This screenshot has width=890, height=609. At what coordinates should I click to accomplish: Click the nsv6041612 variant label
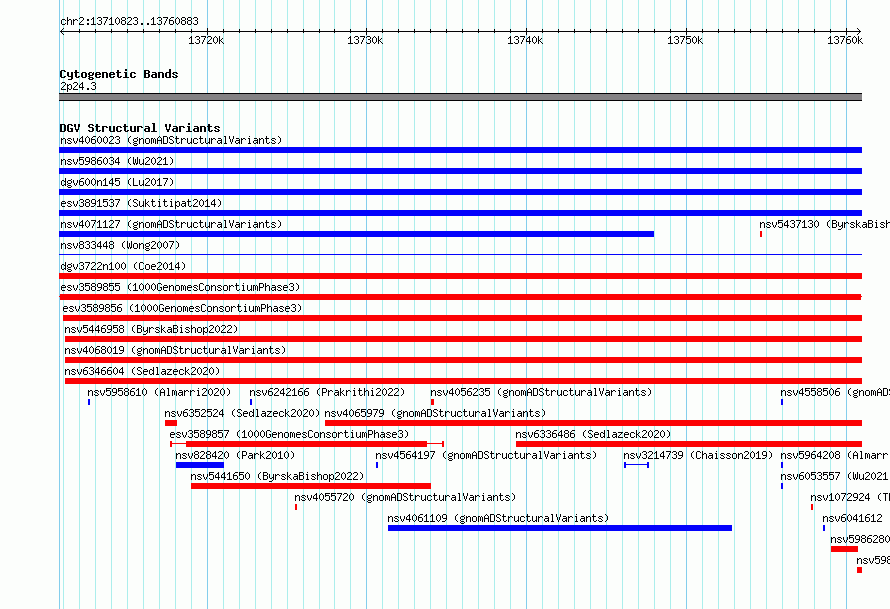[x=853, y=518]
